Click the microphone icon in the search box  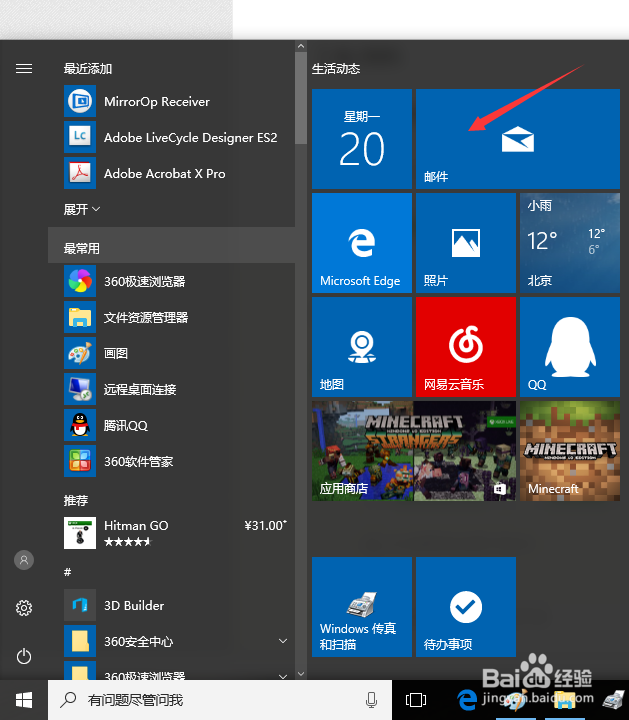[371, 700]
